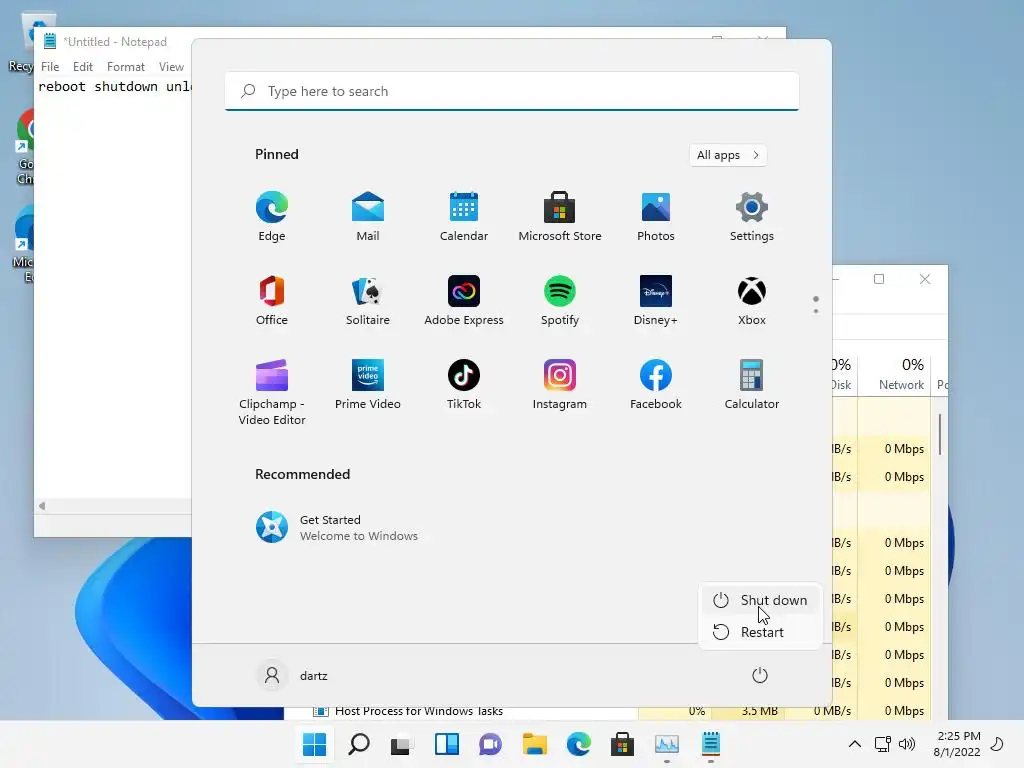Launch the Facebook app
1024x768 pixels.
click(x=656, y=385)
